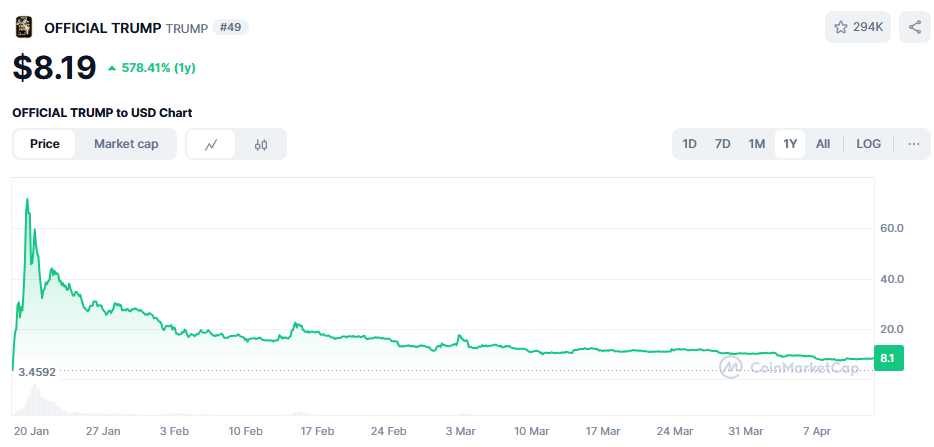Click the CoinMarketCap watermark logo
934x447 pixels.
(x=790, y=368)
